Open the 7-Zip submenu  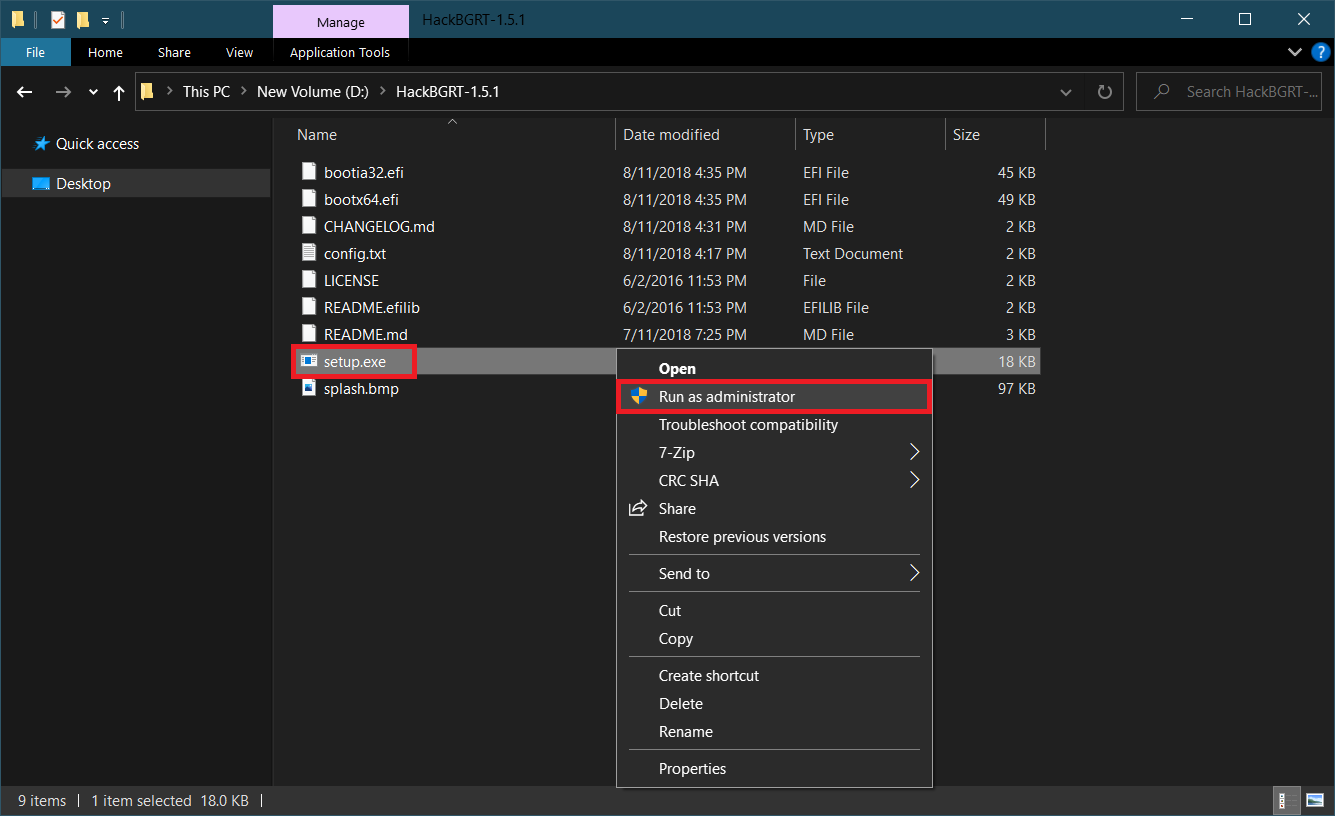point(775,453)
